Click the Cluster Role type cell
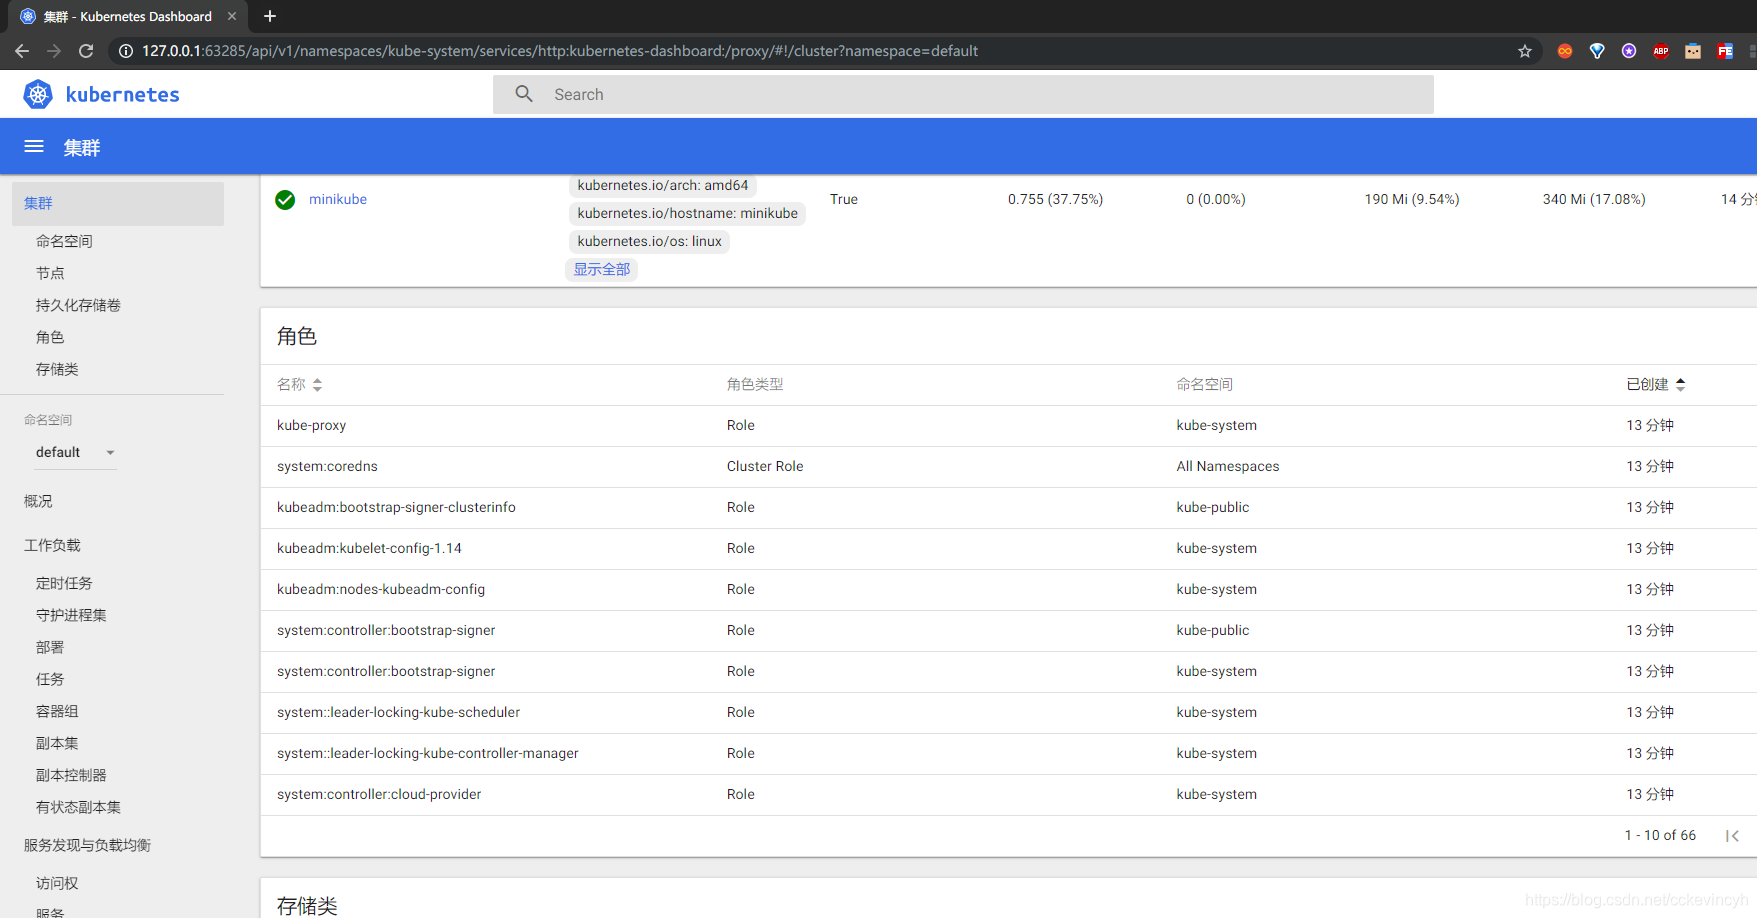This screenshot has width=1757, height=918. [765, 466]
